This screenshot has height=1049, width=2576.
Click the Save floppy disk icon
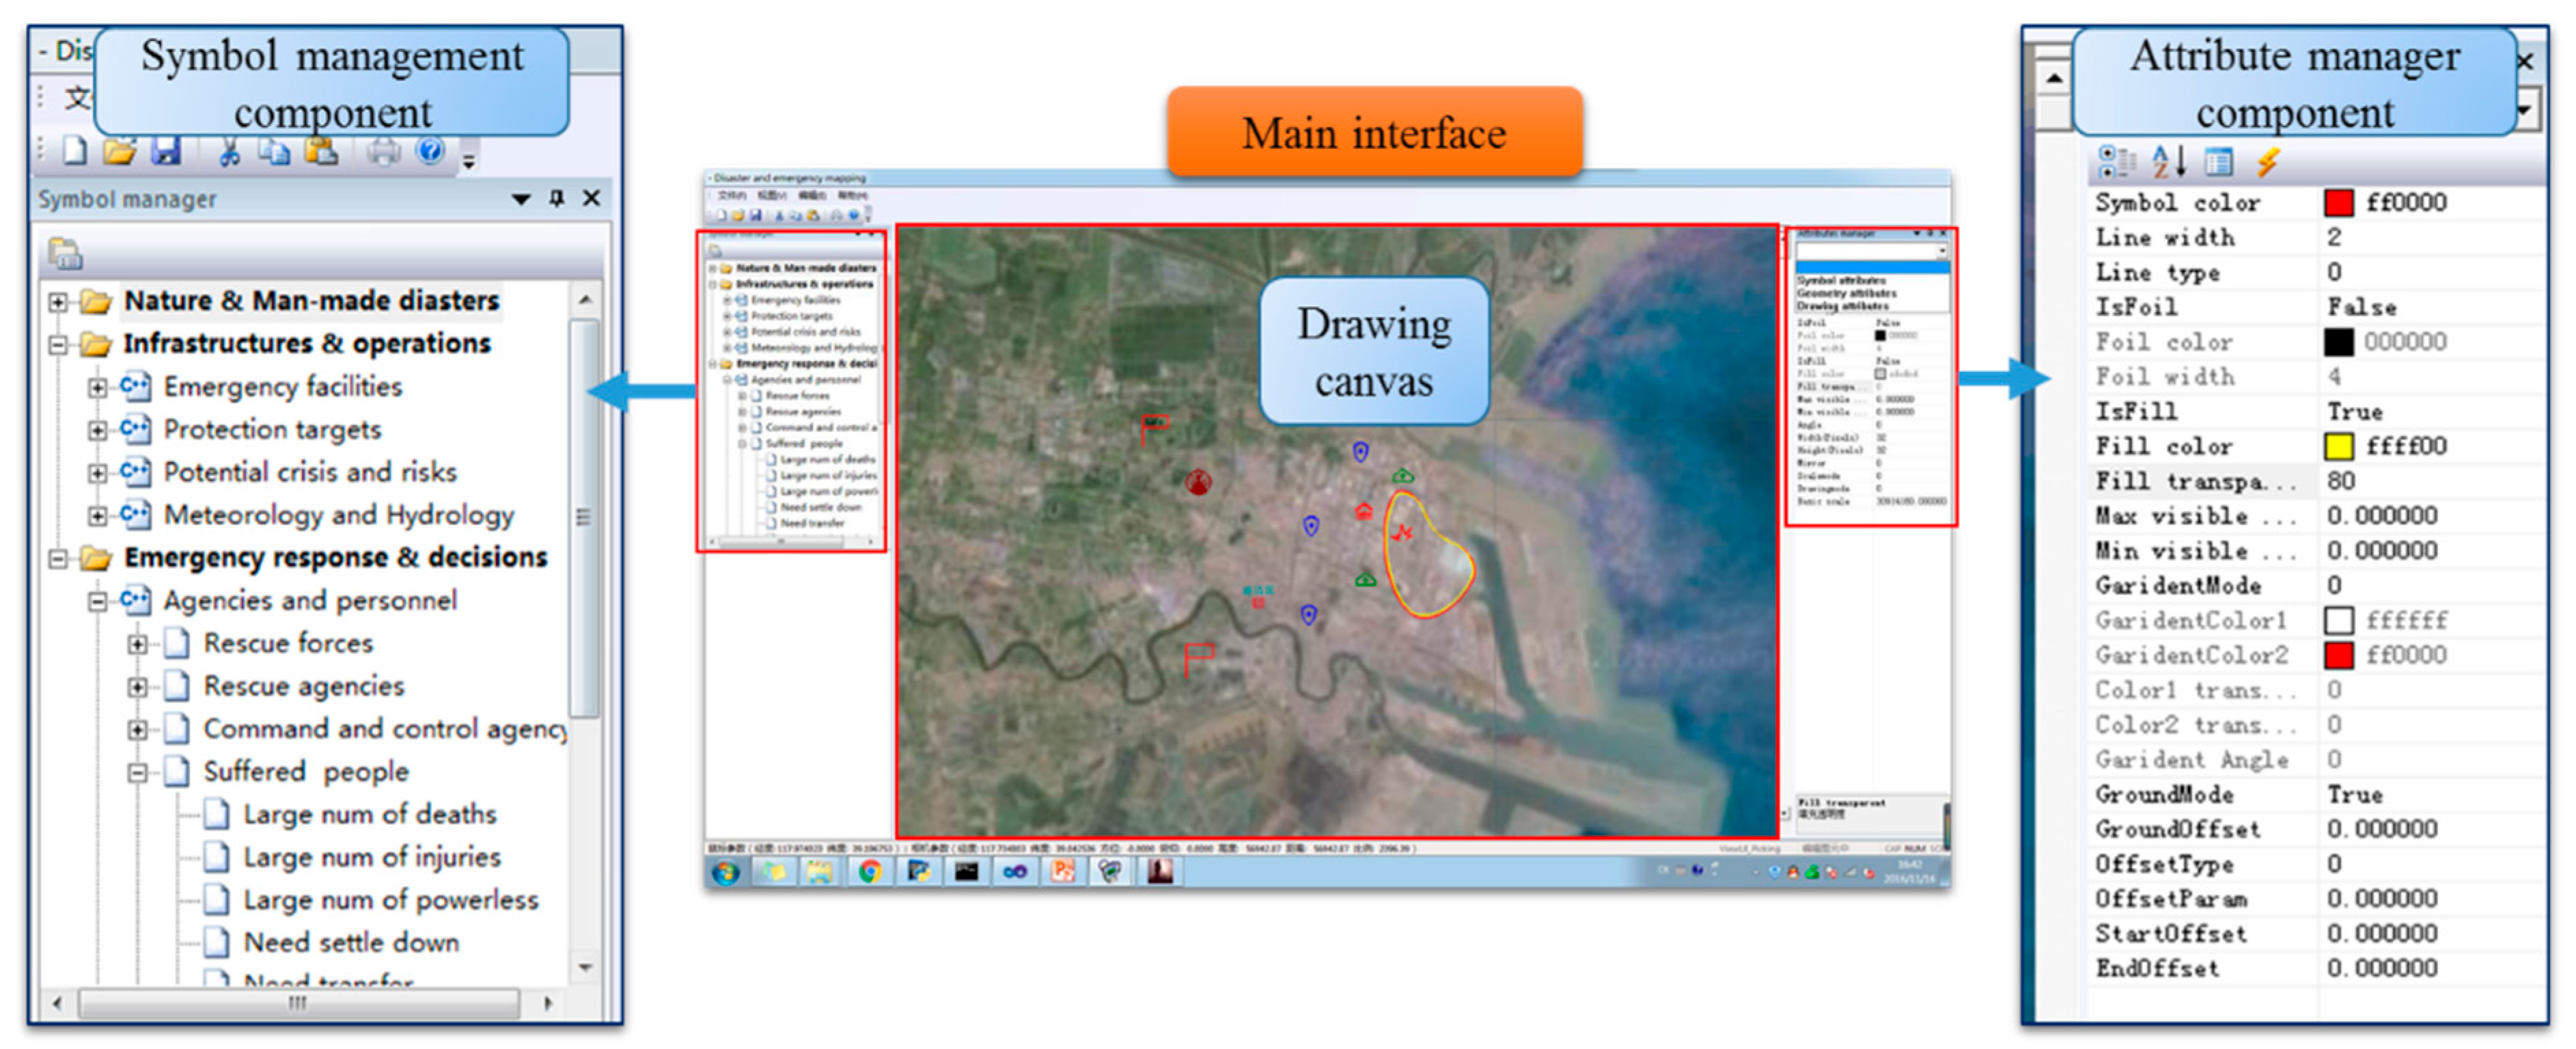click(x=166, y=151)
